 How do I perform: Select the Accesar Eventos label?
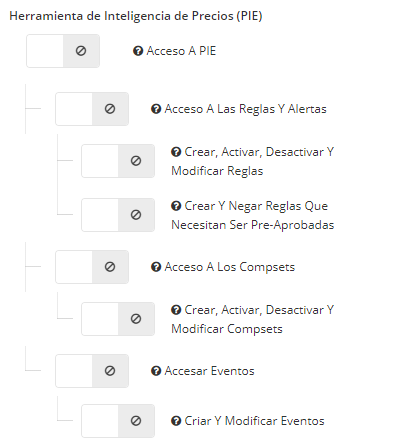click(209, 371)
